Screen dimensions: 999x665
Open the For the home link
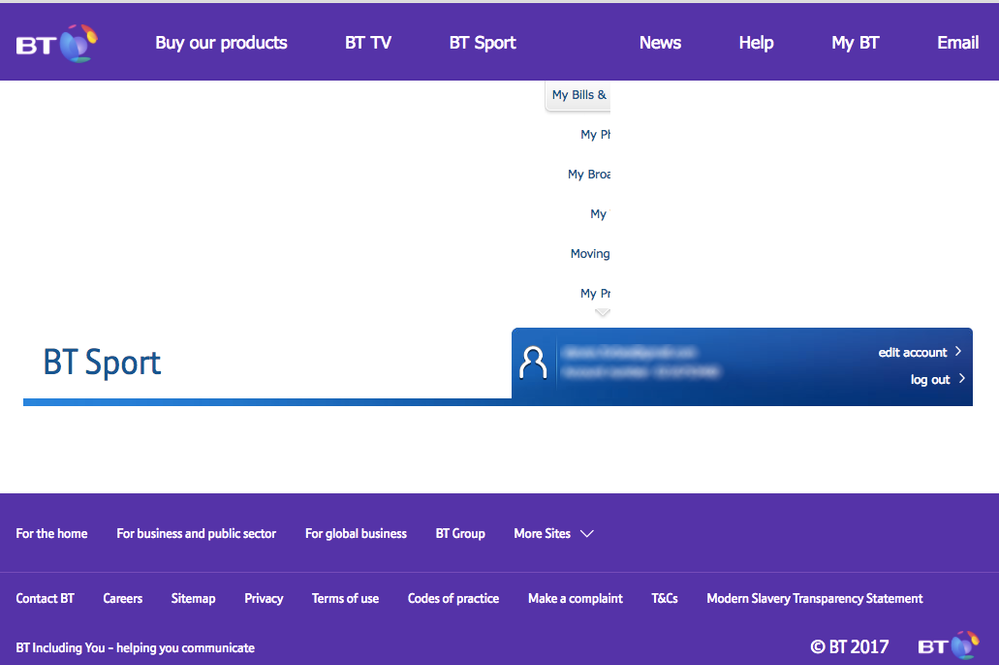[x=52, y=533]
